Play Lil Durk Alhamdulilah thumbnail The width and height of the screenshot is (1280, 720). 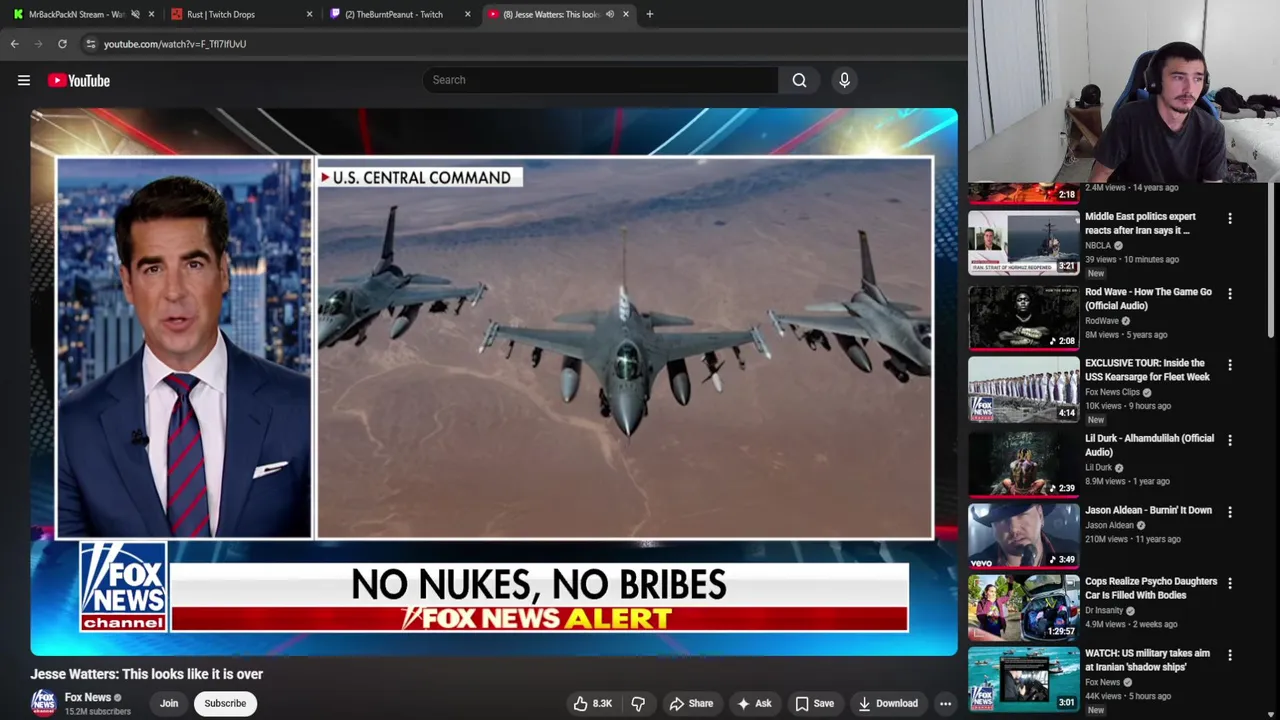point(1024,464)
